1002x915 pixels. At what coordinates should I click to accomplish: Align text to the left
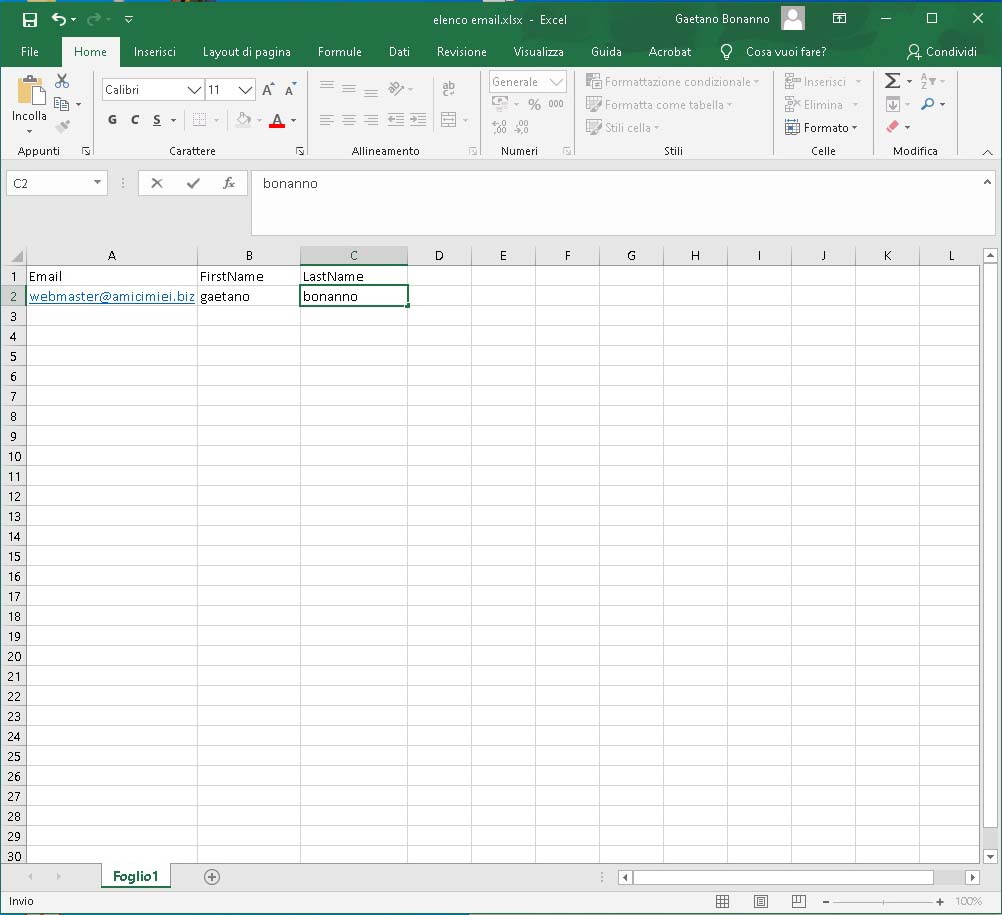(x=327, y=119)
